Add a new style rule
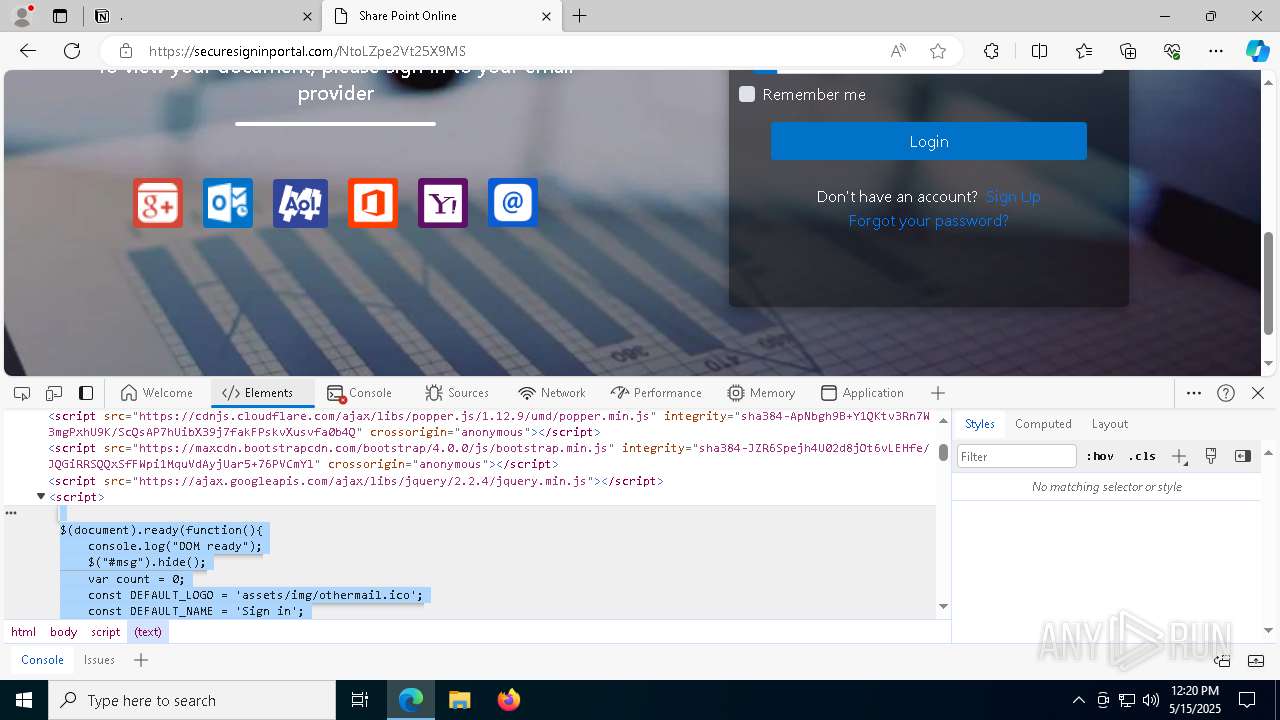1280x720 pixels. tap(1180, 456)
